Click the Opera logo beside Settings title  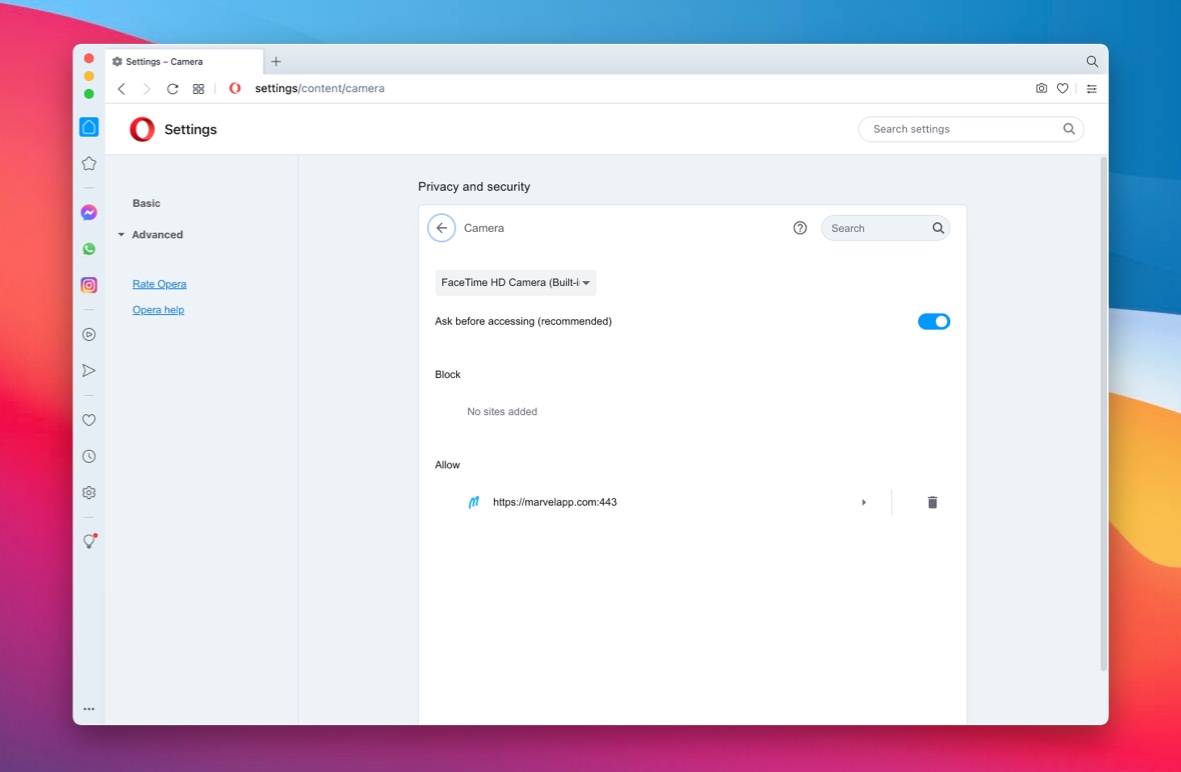142,130
